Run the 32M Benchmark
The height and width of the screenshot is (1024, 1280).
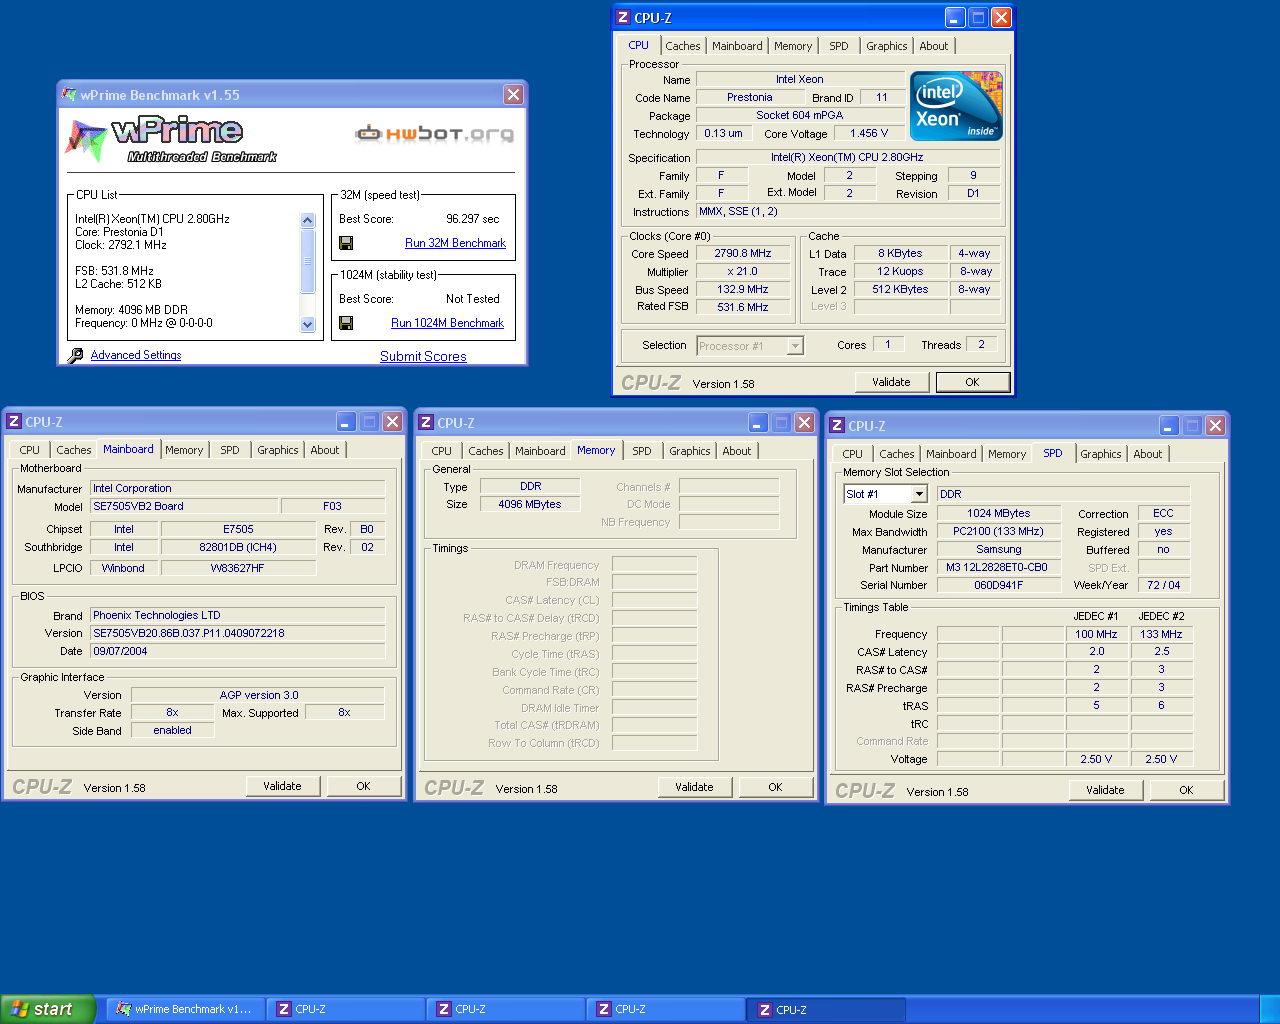455,243
